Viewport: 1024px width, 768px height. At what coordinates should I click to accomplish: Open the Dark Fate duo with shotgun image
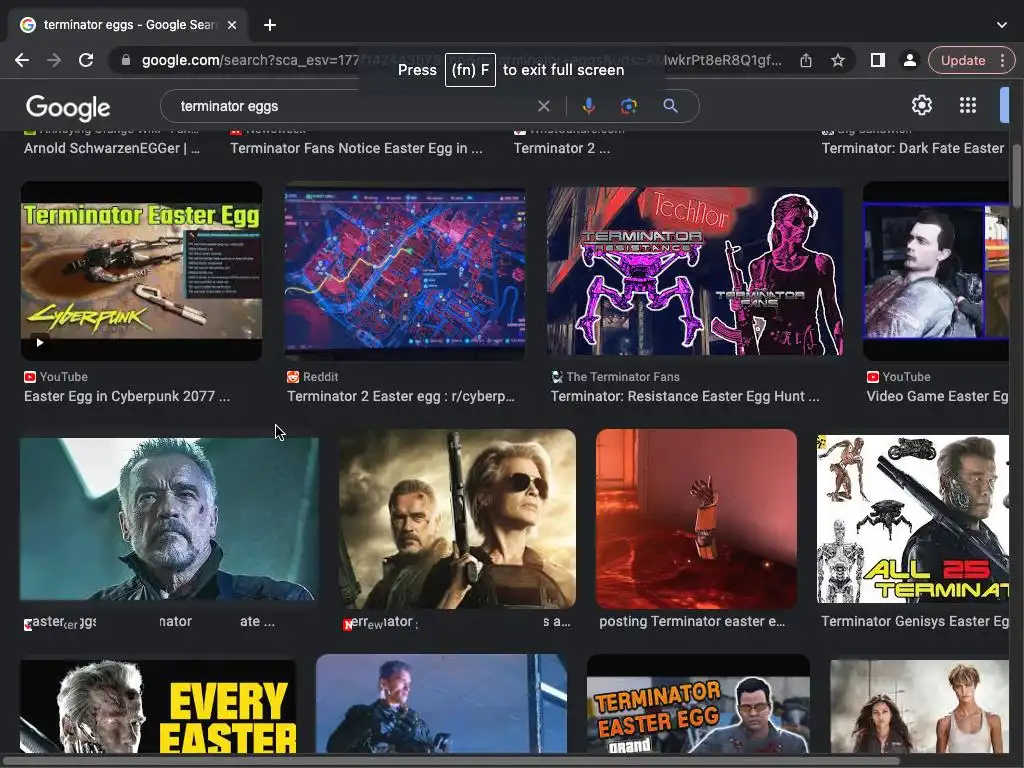click(457, 519)
